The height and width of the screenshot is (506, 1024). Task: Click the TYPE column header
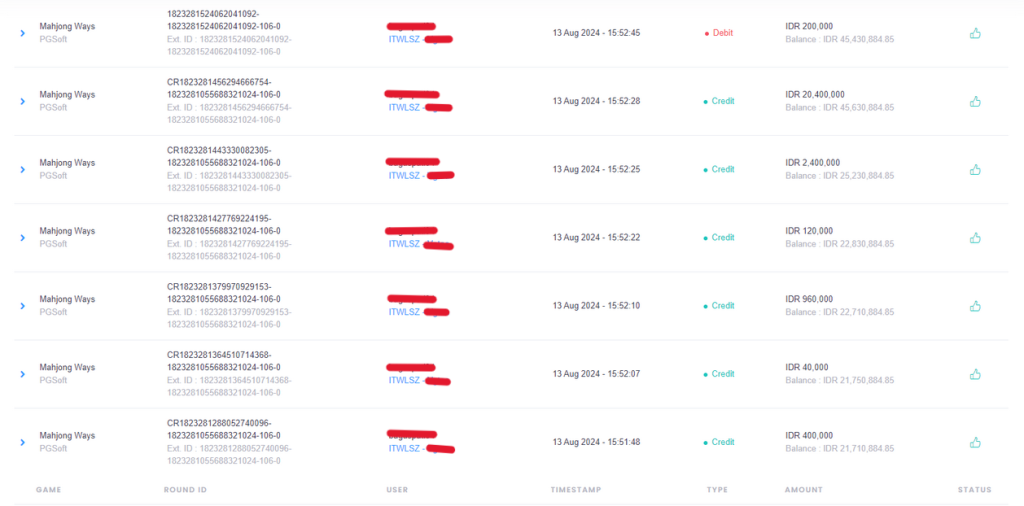(x=716, y=490)
